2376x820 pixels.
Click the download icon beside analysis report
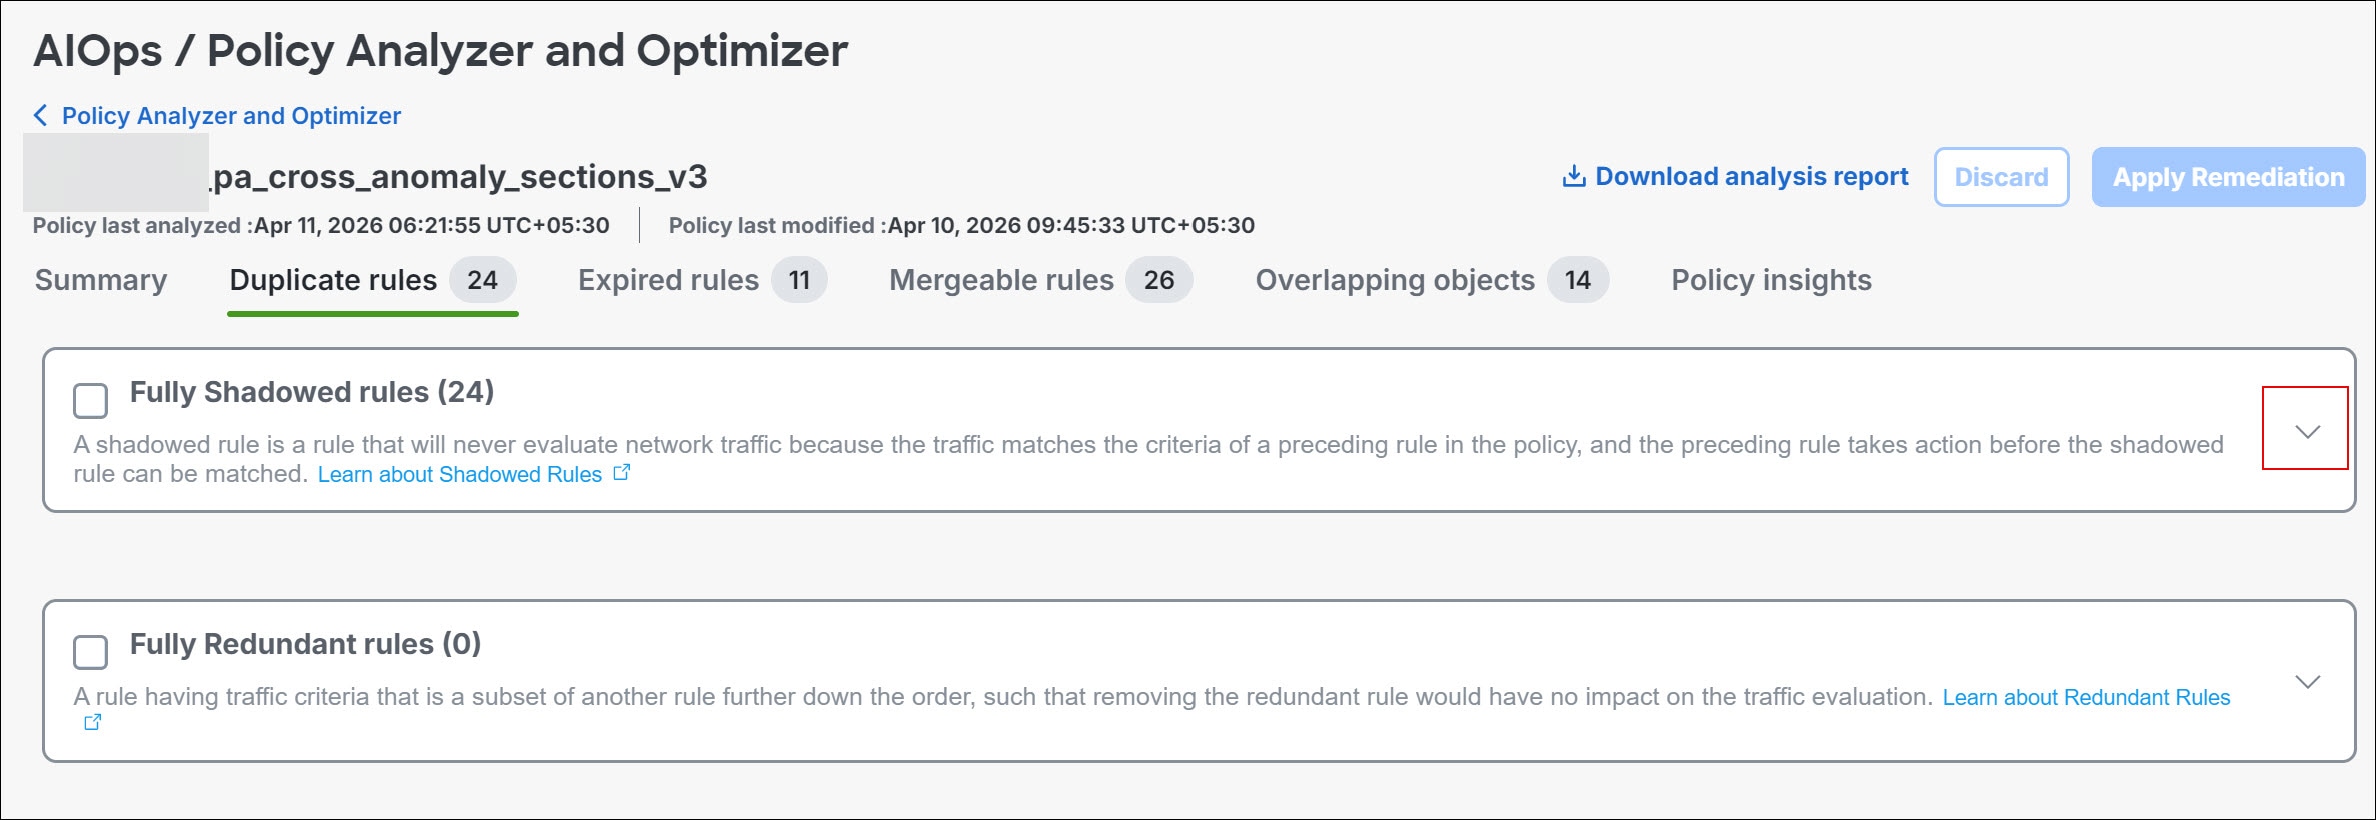(x=1573, y=177)
